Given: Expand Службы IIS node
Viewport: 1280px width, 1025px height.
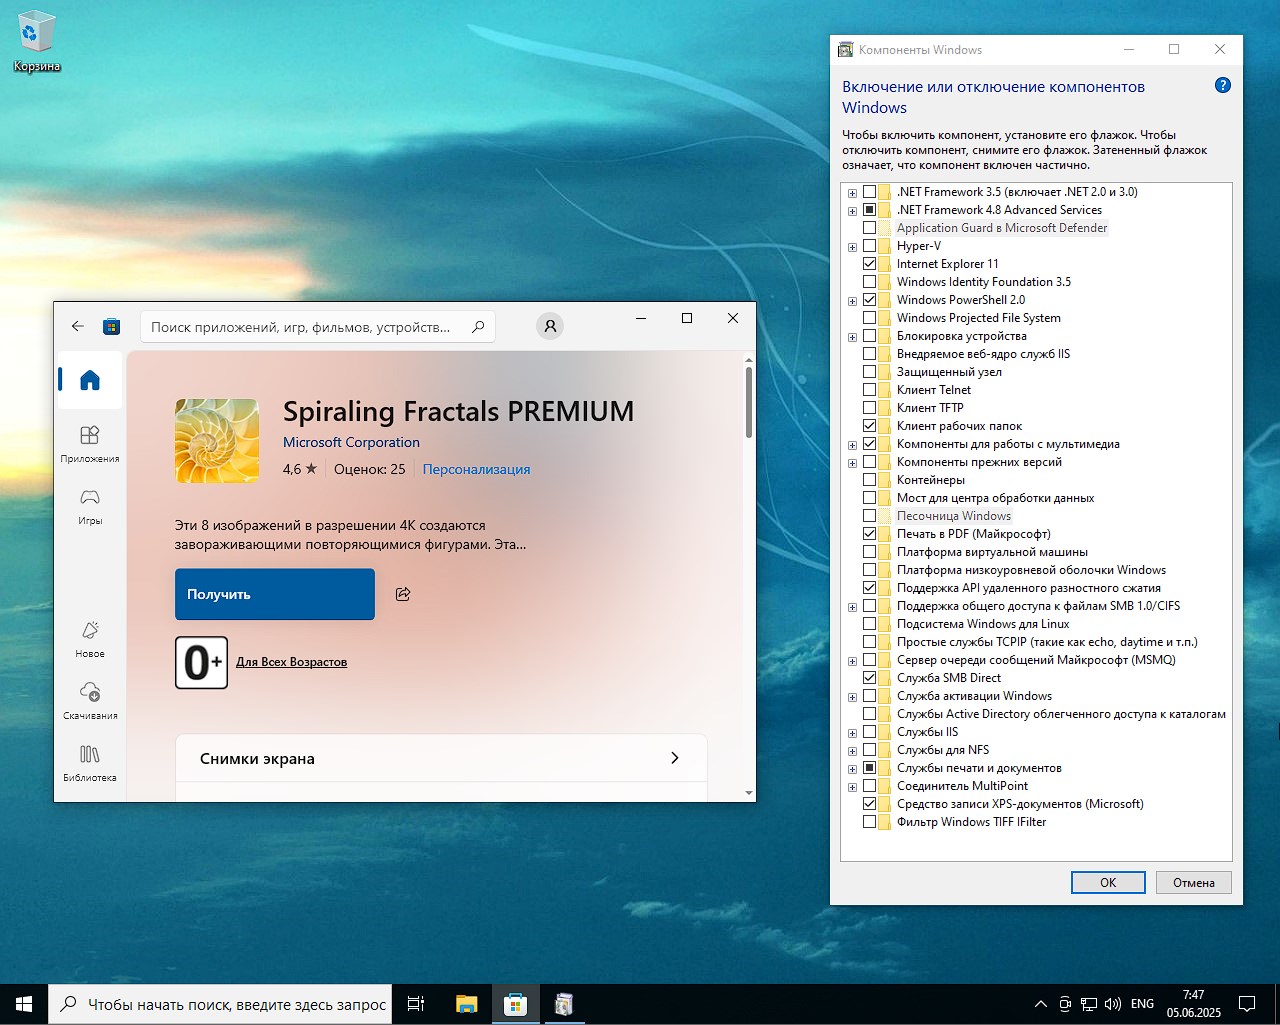Looking at the screenshot, I should [x=852, y=733].
